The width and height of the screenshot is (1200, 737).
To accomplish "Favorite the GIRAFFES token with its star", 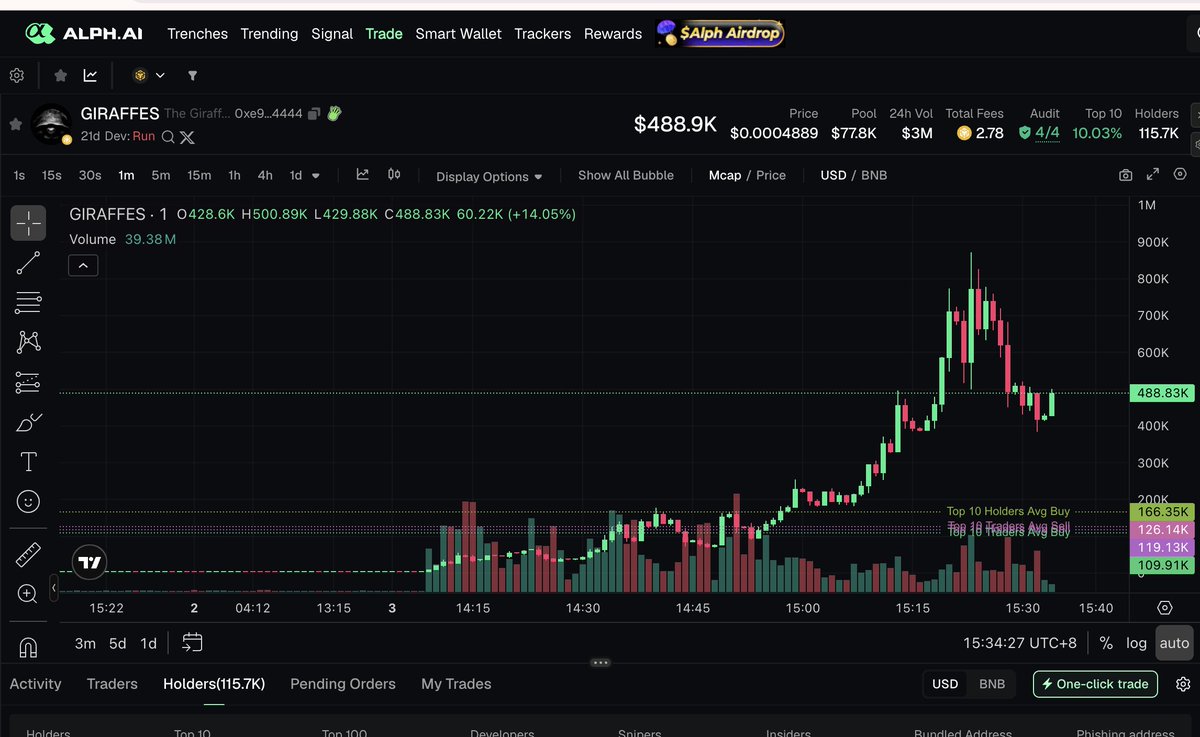I will pos(15,124).
